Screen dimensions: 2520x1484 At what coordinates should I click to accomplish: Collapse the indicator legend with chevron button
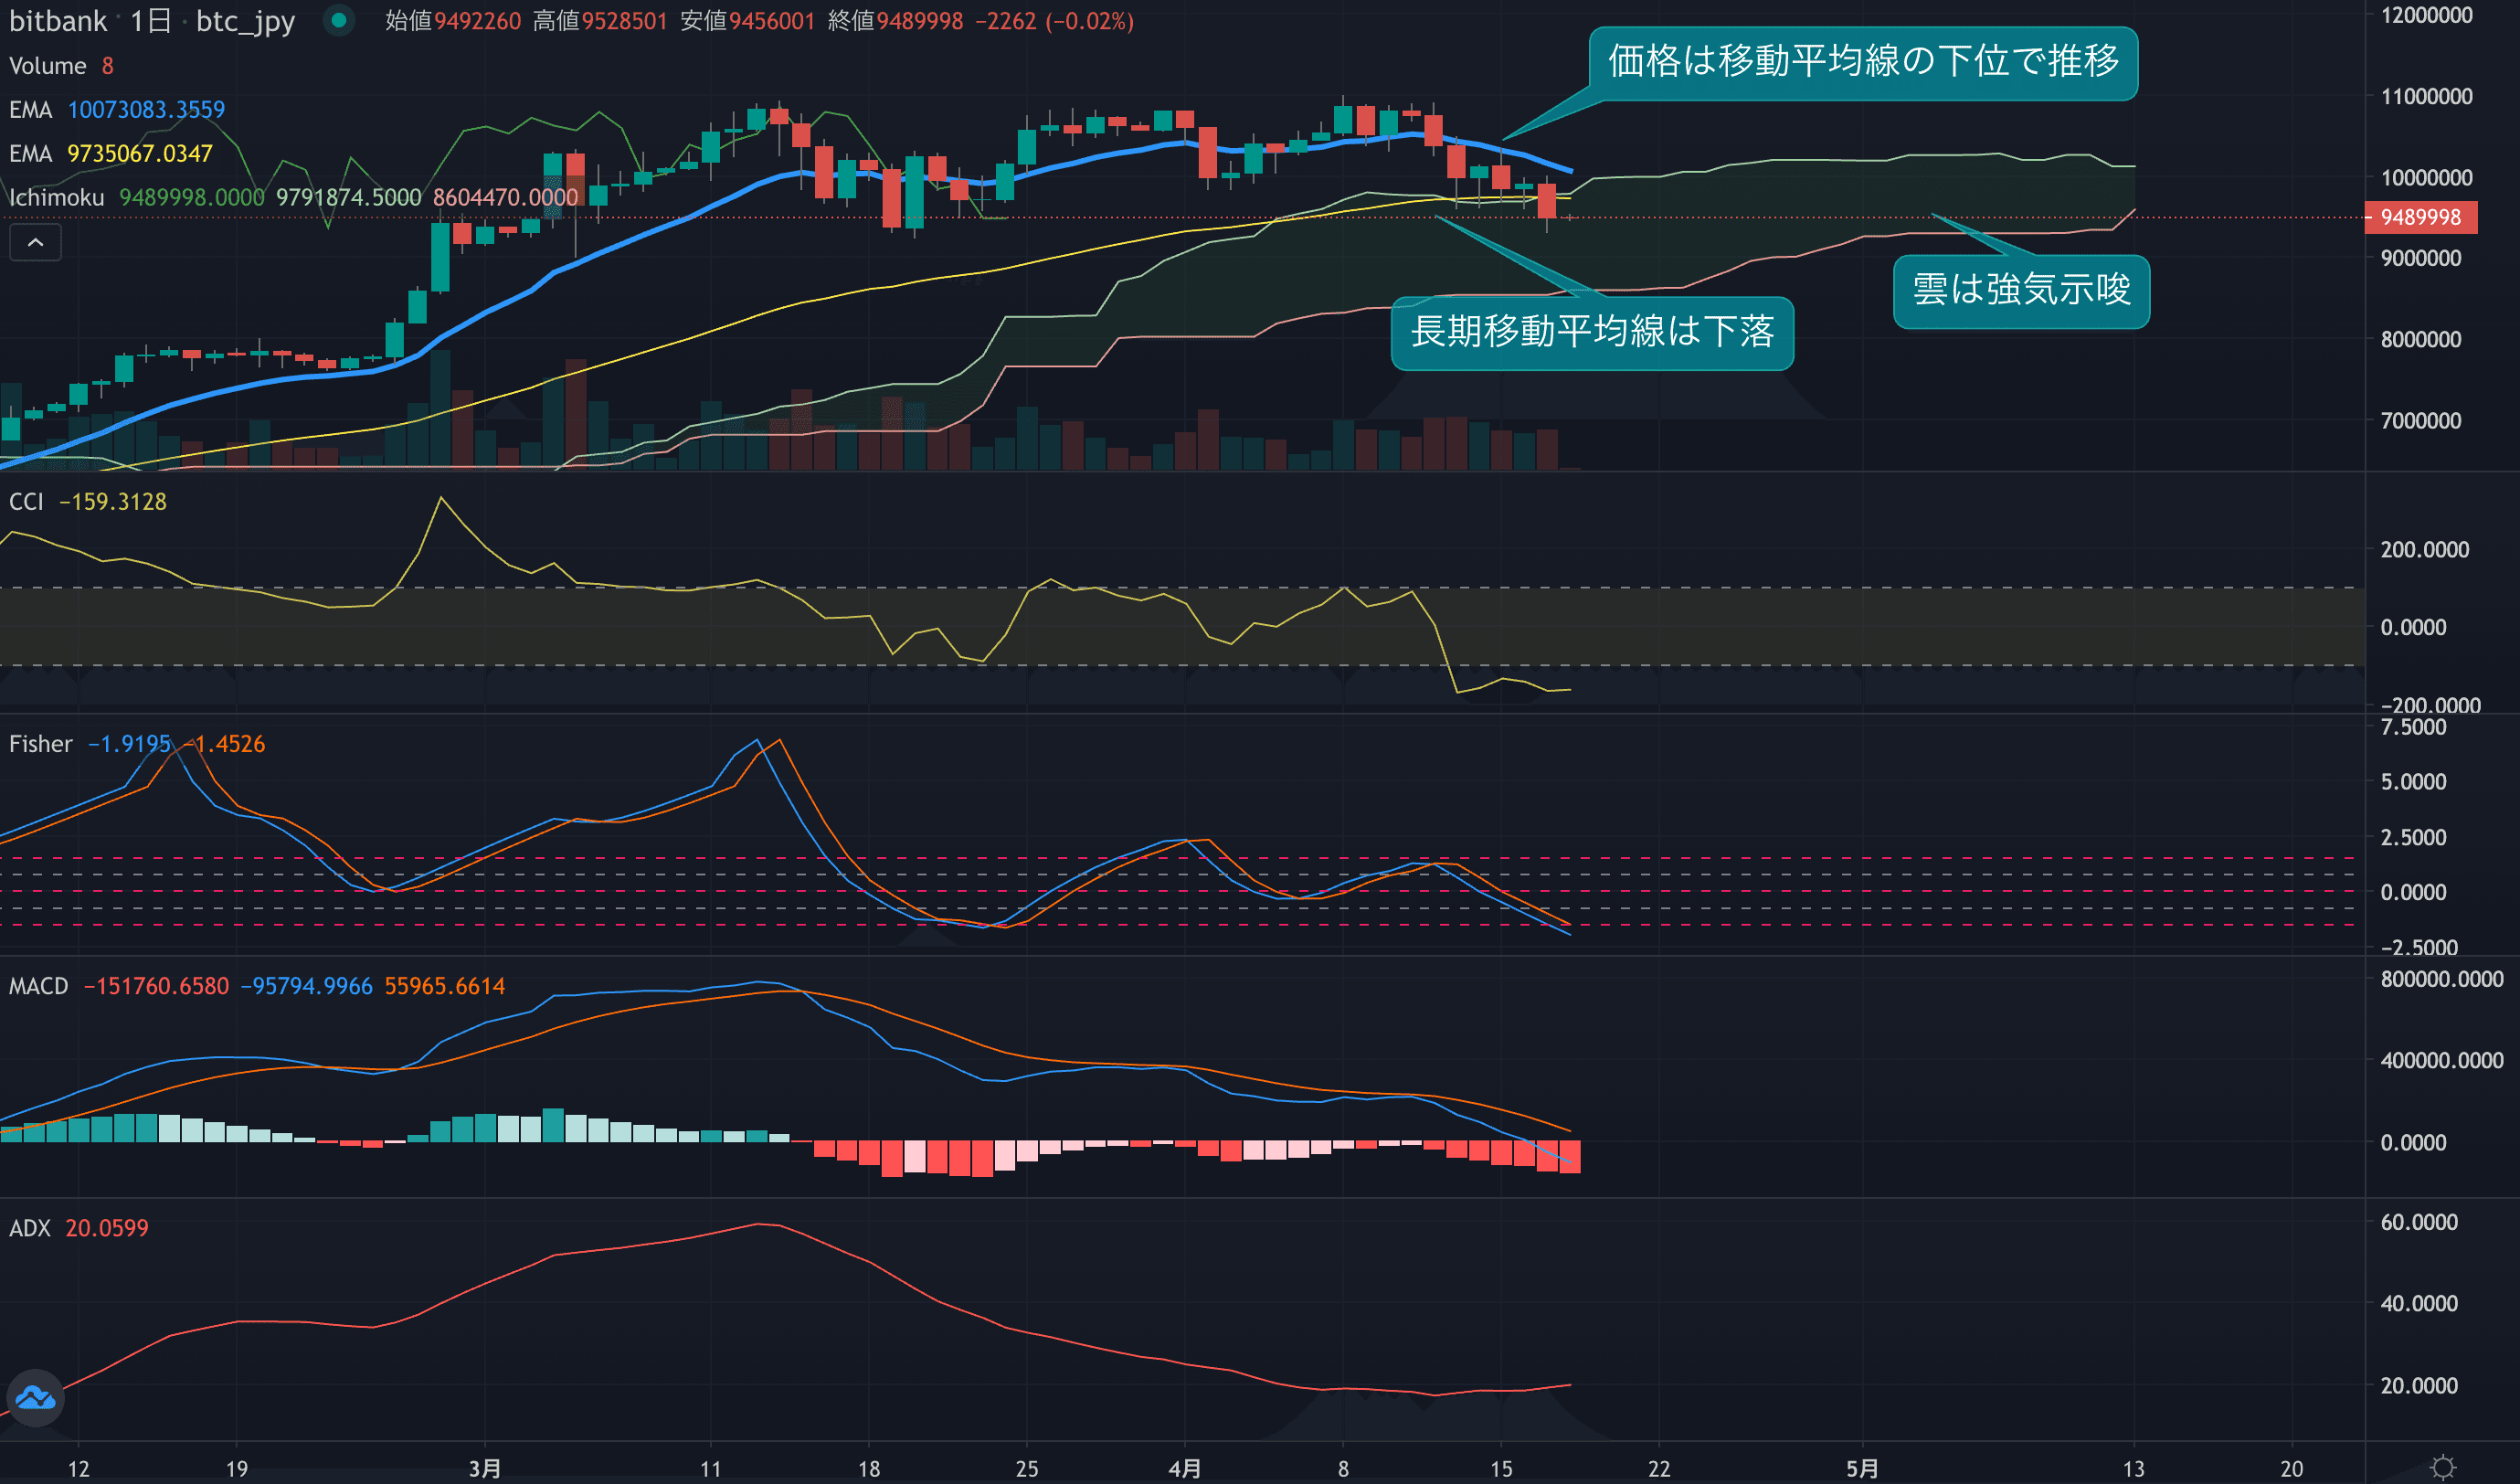tap(35, 242)
